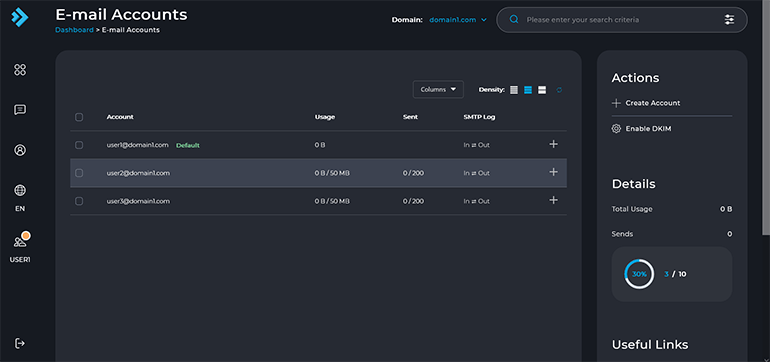
Task: Click the 30% usage progress ring
Action: (639, 274)
